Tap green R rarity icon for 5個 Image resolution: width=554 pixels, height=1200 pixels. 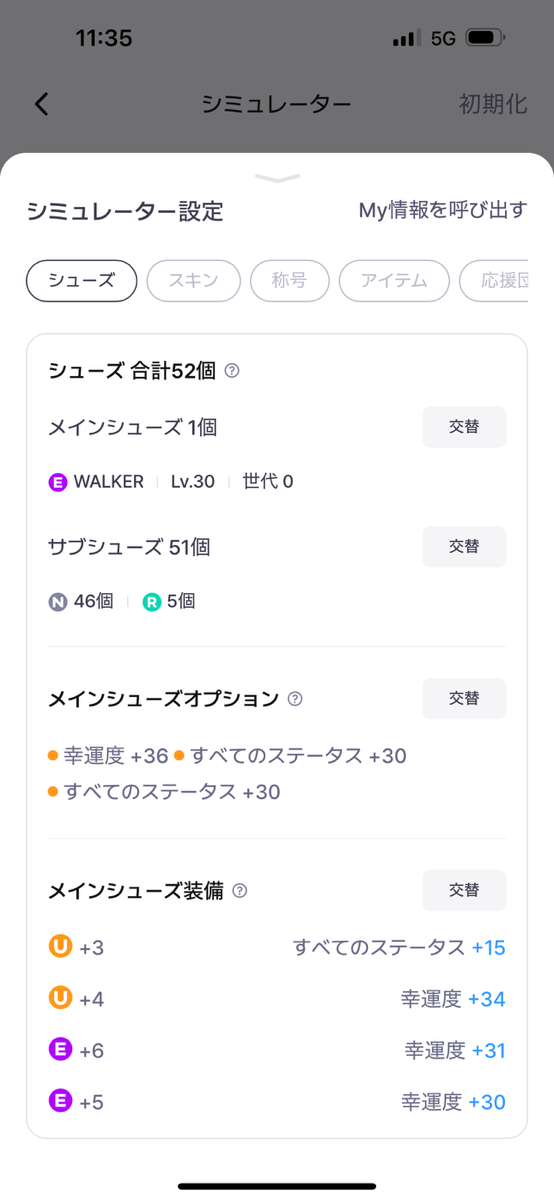pos(152,602)
